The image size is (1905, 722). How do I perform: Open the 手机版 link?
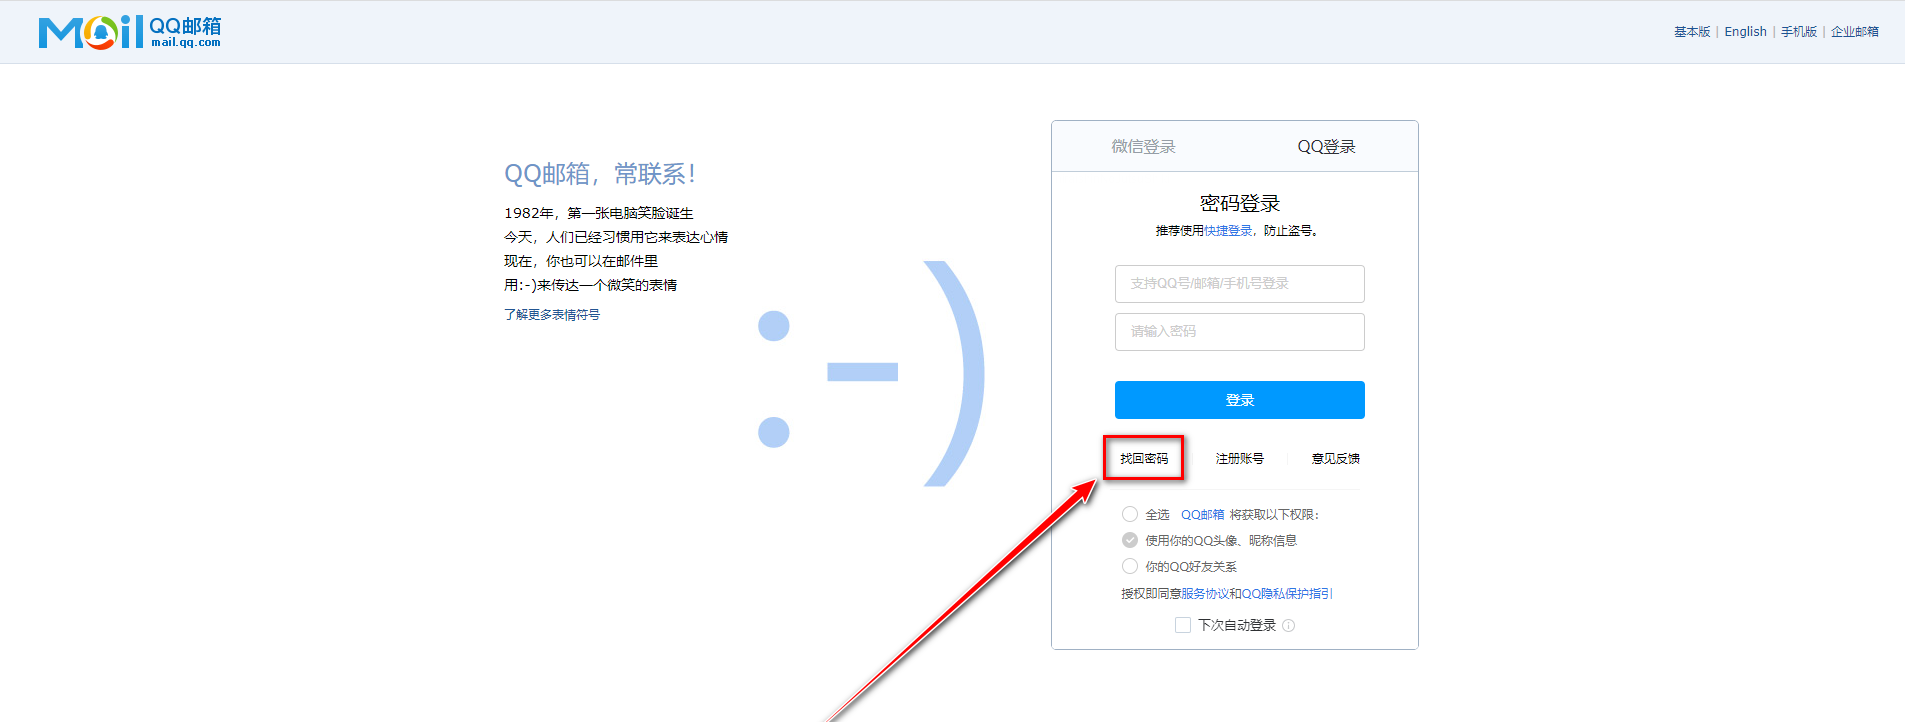pyautogui.click(x=1798, y=32)
